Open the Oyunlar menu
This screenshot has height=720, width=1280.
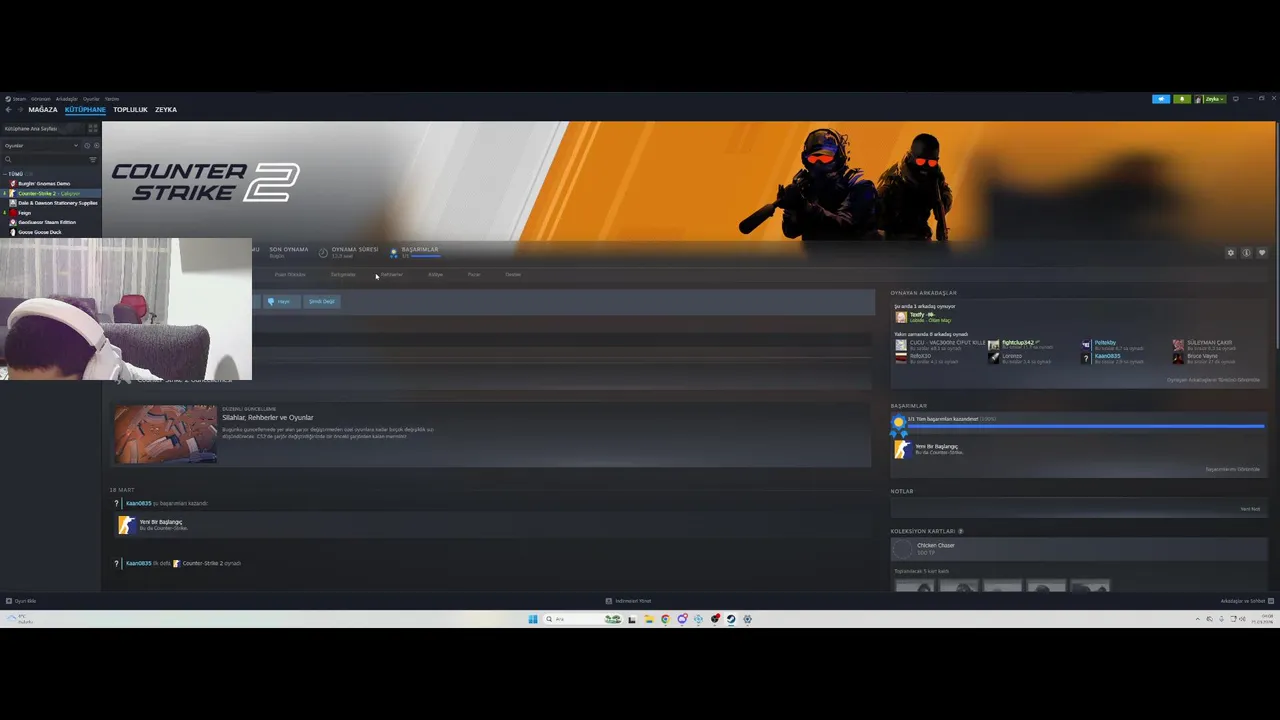91,99
